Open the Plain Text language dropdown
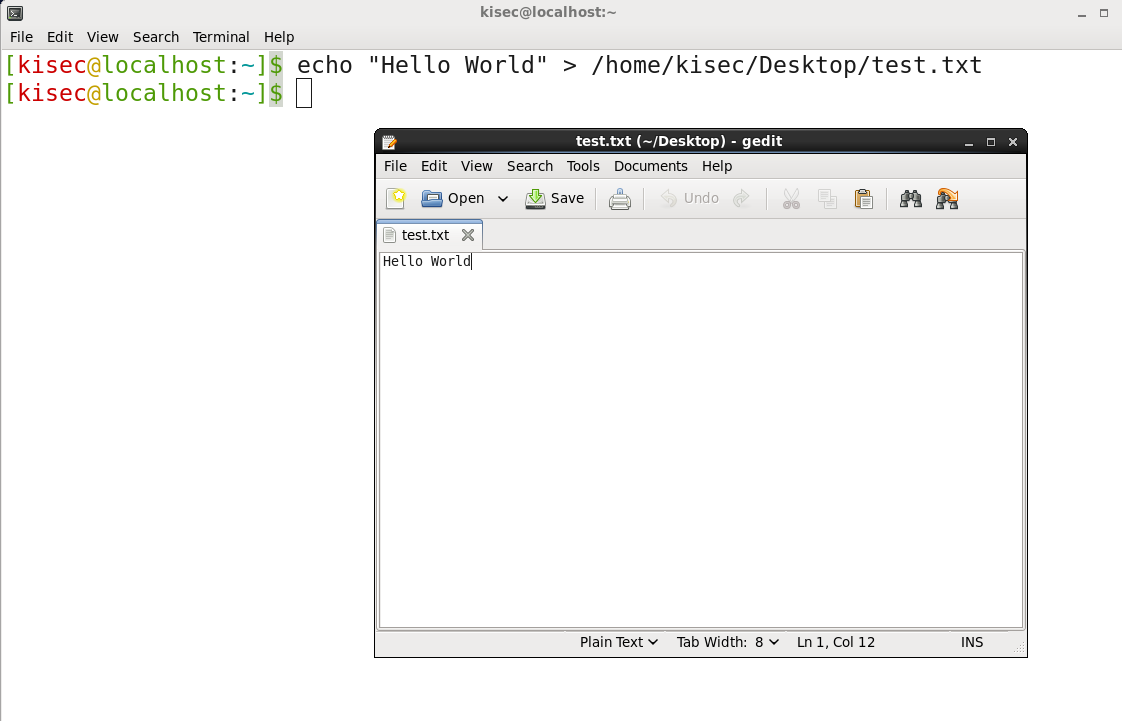The width and height of the screenshot is (1122, 721). [618, 642]
